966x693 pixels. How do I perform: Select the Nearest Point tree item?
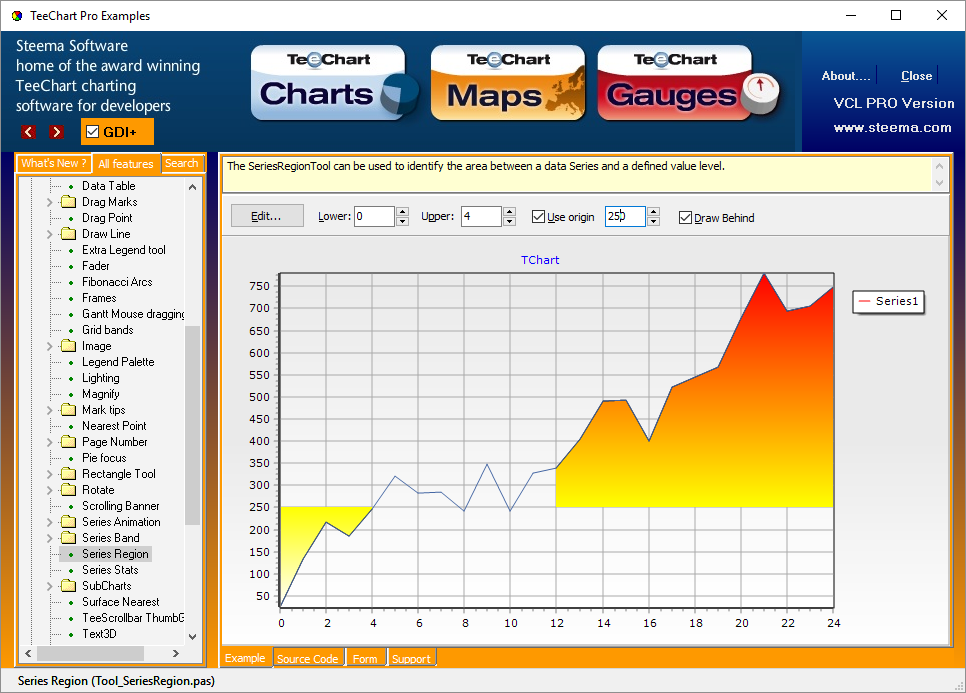[114, 426]
